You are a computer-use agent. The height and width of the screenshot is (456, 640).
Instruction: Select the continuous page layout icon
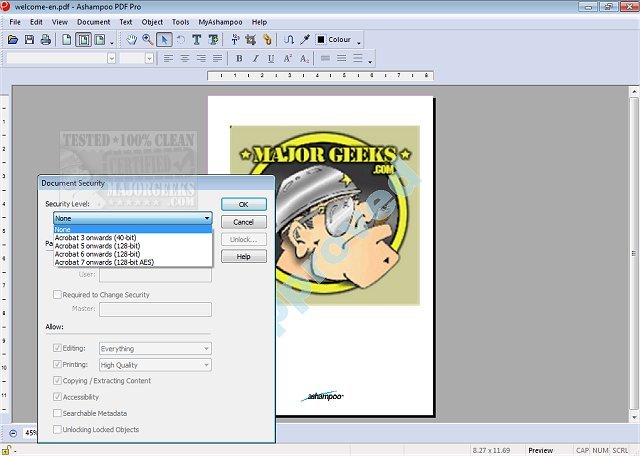(x=100, y=40)
